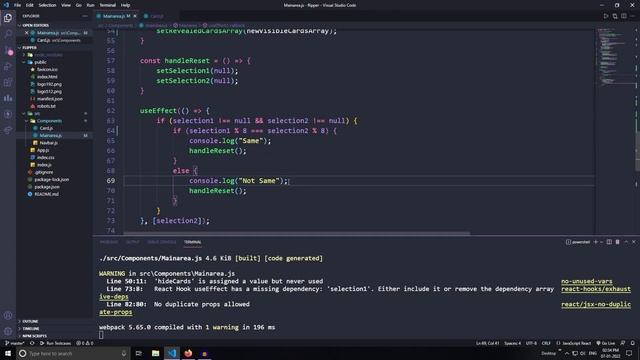Screen dimensions: 640x360
Task: Close the terminal panel
Action: (634, 242)
